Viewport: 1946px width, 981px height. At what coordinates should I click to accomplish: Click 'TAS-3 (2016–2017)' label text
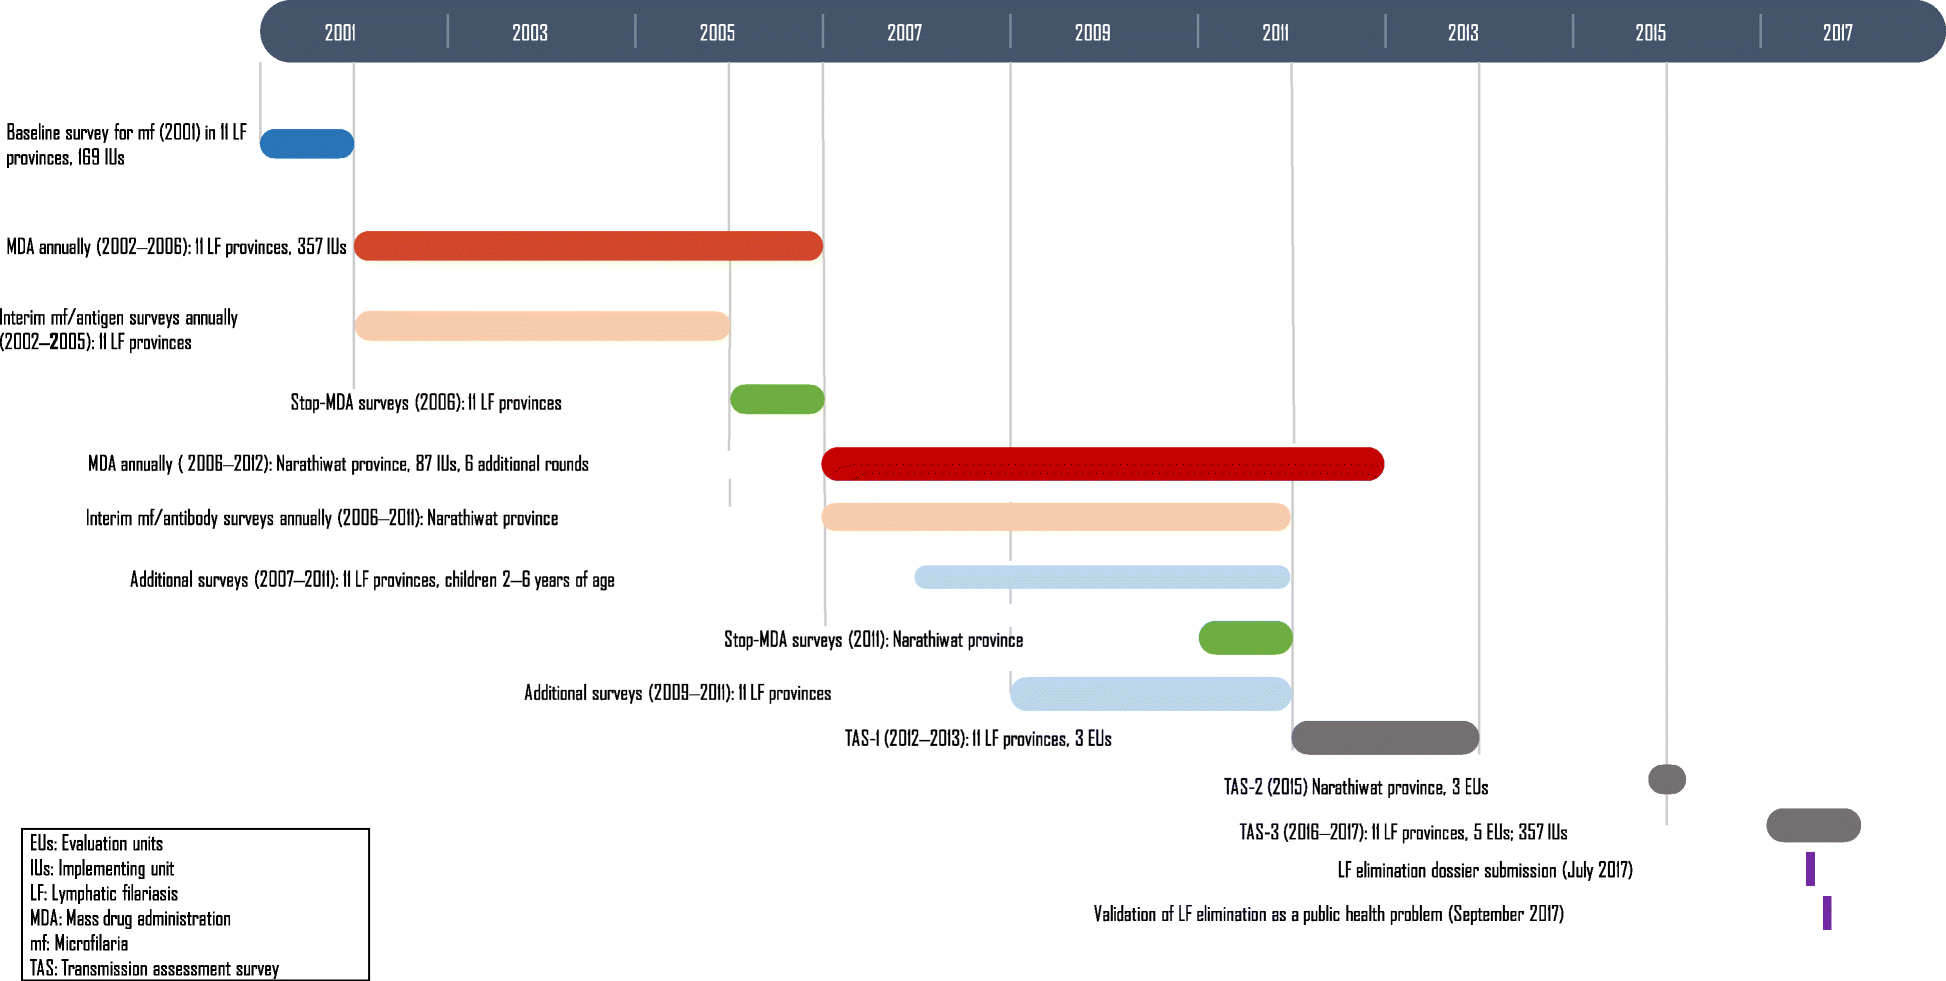click(1403, 832)
